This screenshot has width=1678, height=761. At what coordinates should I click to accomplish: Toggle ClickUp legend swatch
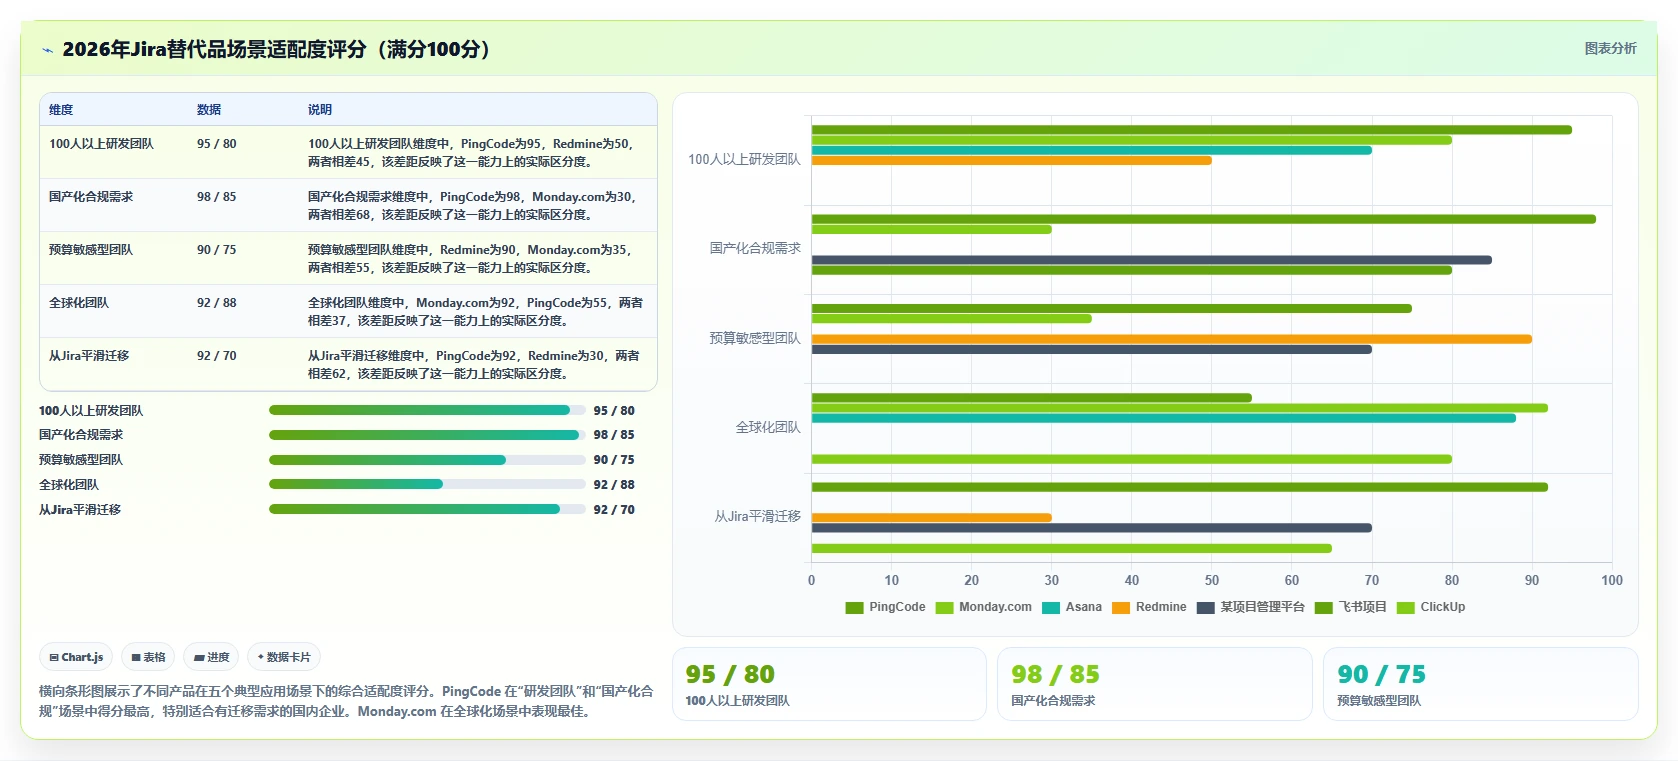point(1405,607)
